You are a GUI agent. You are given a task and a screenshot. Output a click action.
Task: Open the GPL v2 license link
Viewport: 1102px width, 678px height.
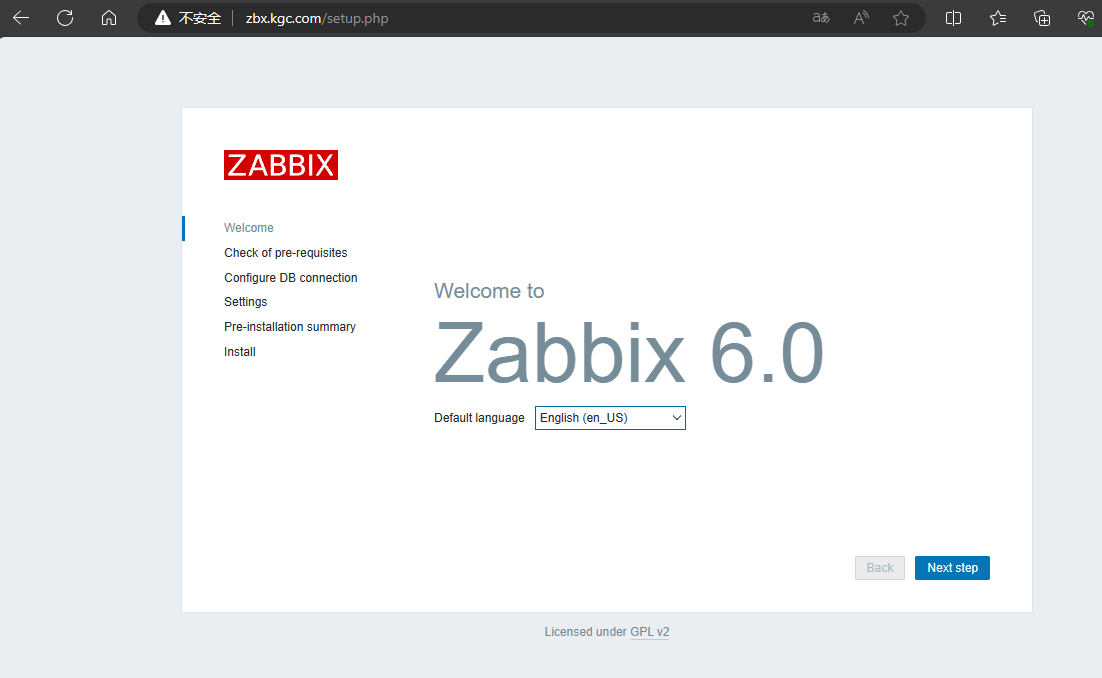tap(649, 632)
